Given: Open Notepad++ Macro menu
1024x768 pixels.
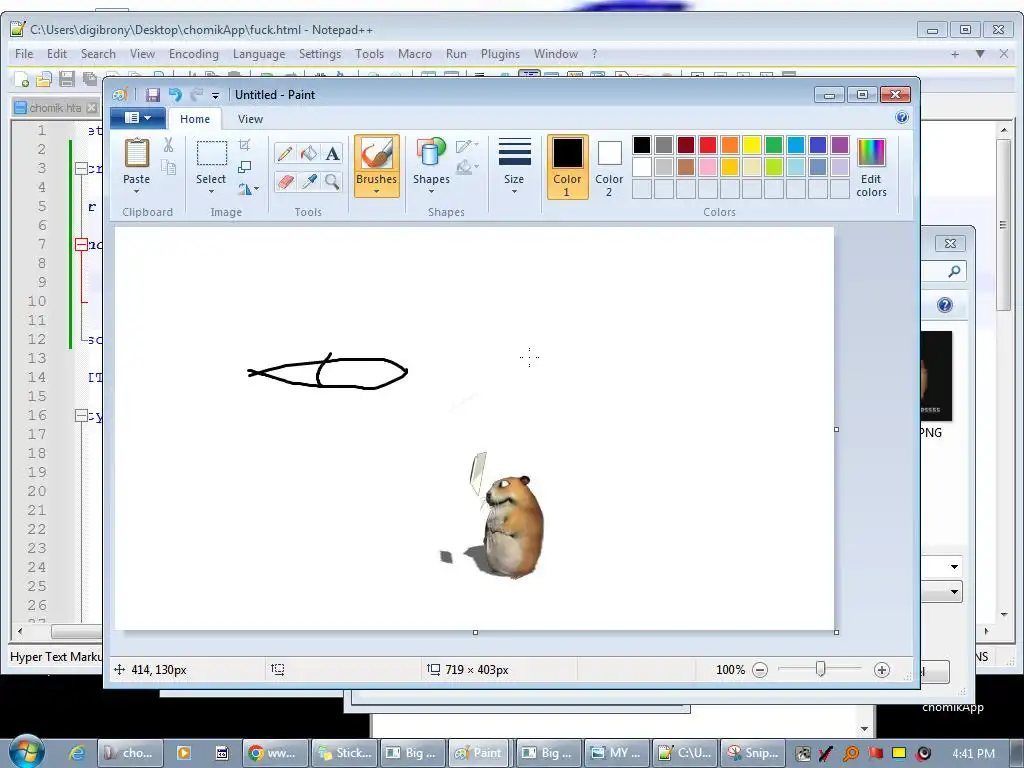Looking at the screenshot, I should click(x=415, y=54).
